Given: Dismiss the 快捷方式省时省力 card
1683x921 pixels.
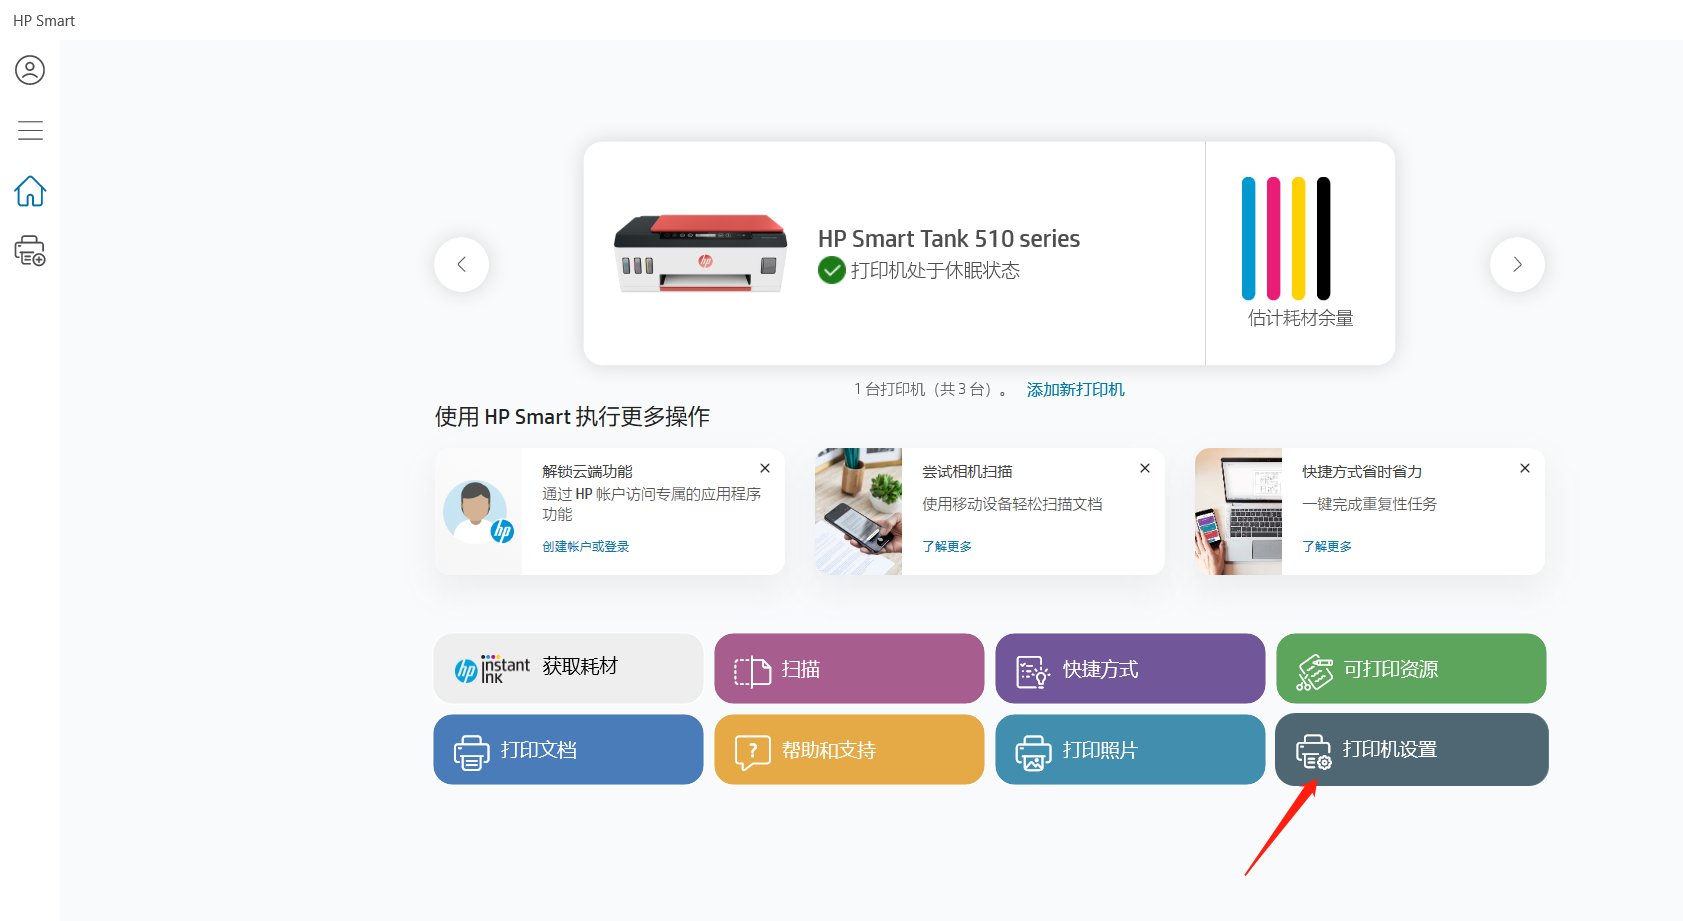Looking at the screenshot, I should click(1525, 468).
